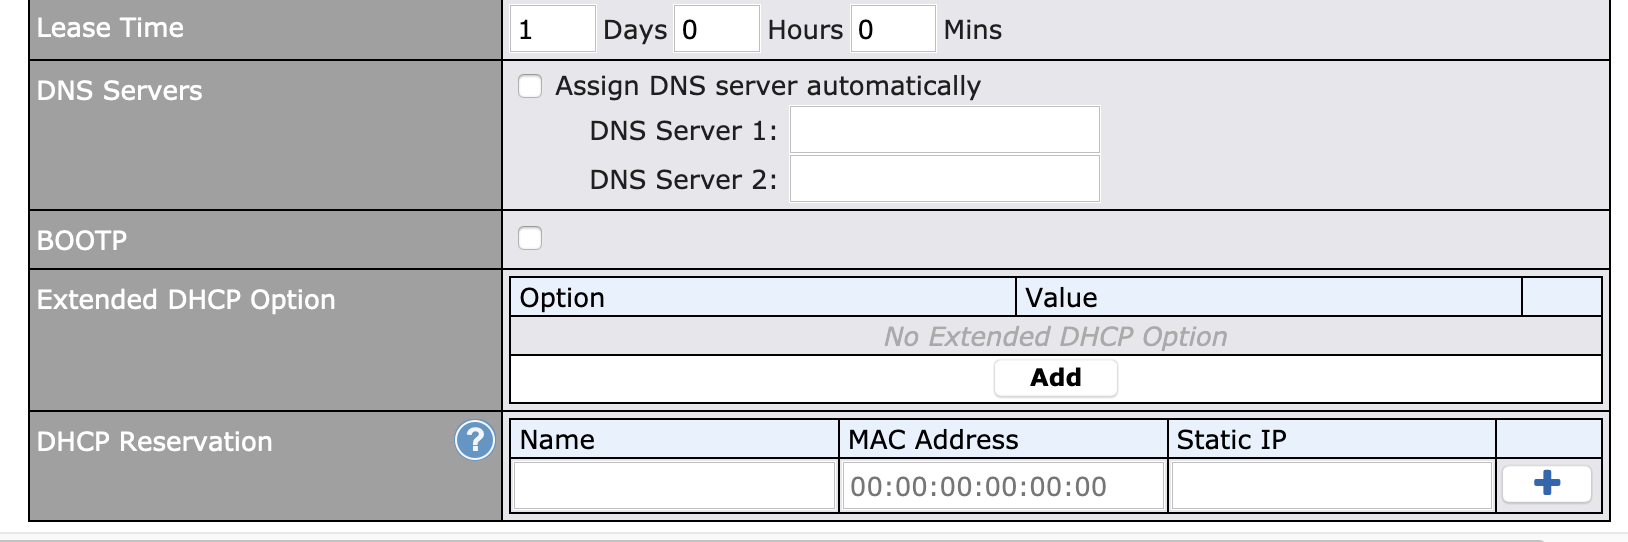The image size is (1628, 542).
Task: Click the reservation Name input field
Action: [x=675, y=486]
